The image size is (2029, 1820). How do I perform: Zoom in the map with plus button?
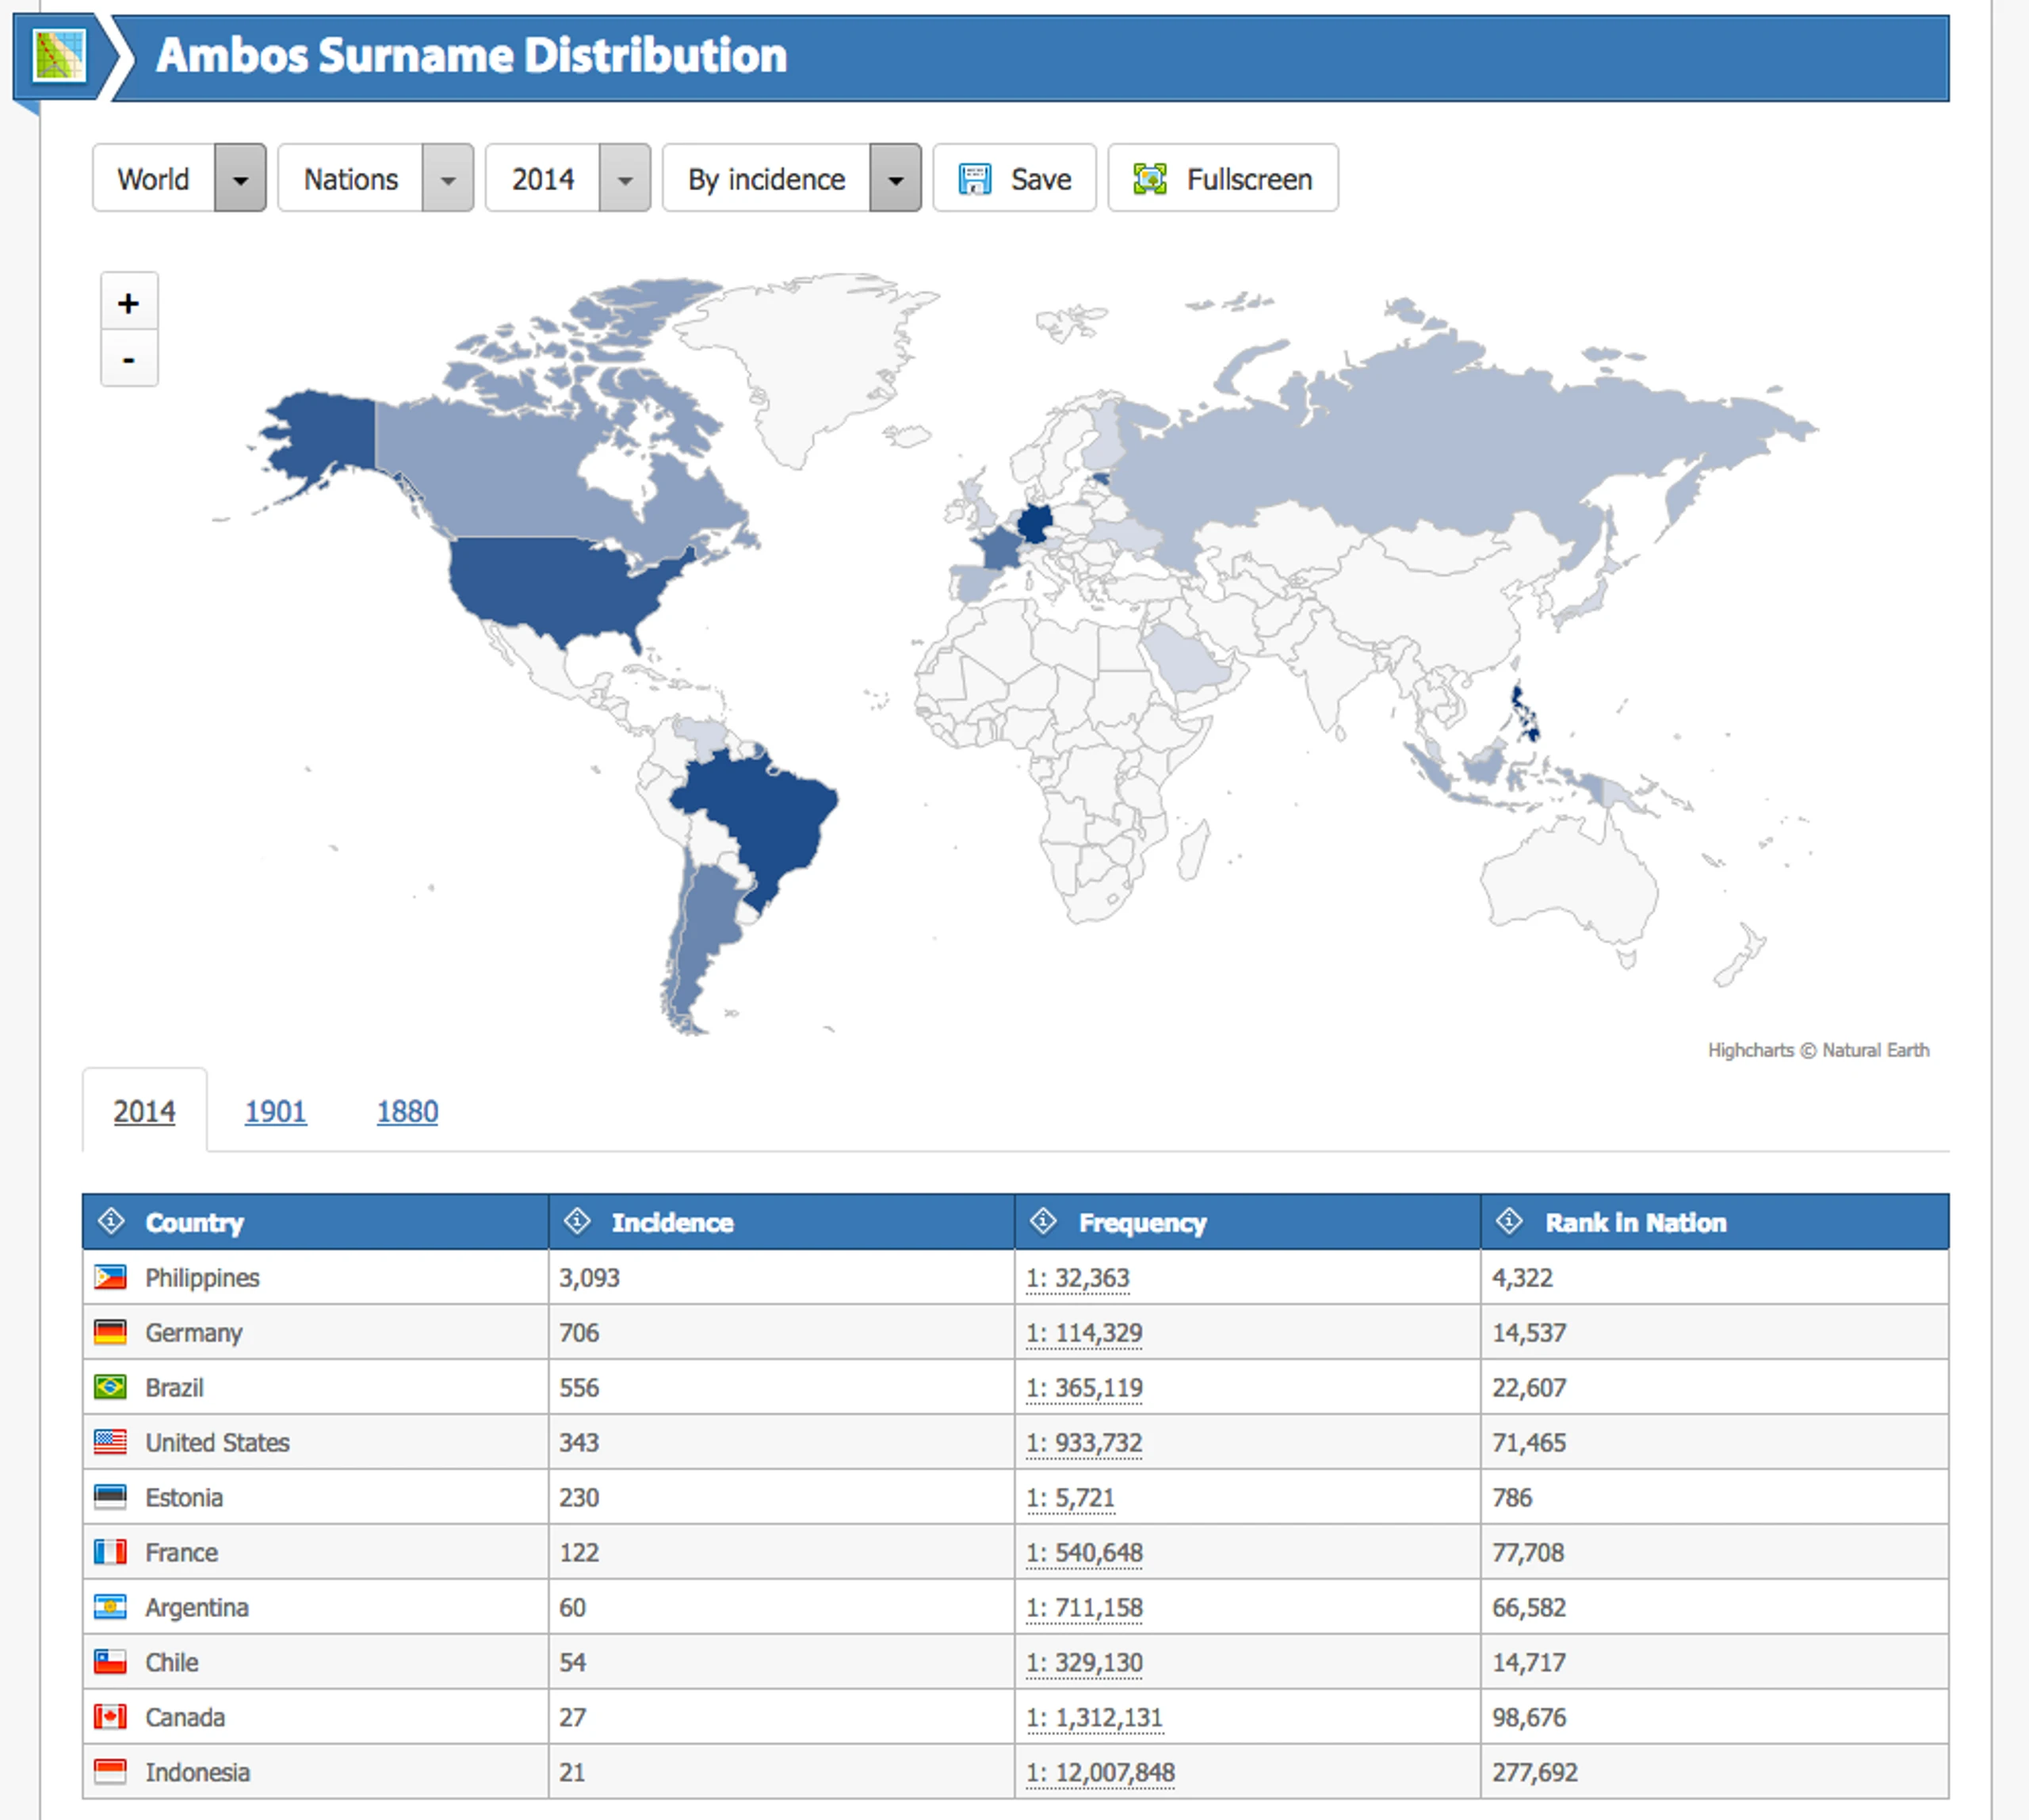(129, 303)
